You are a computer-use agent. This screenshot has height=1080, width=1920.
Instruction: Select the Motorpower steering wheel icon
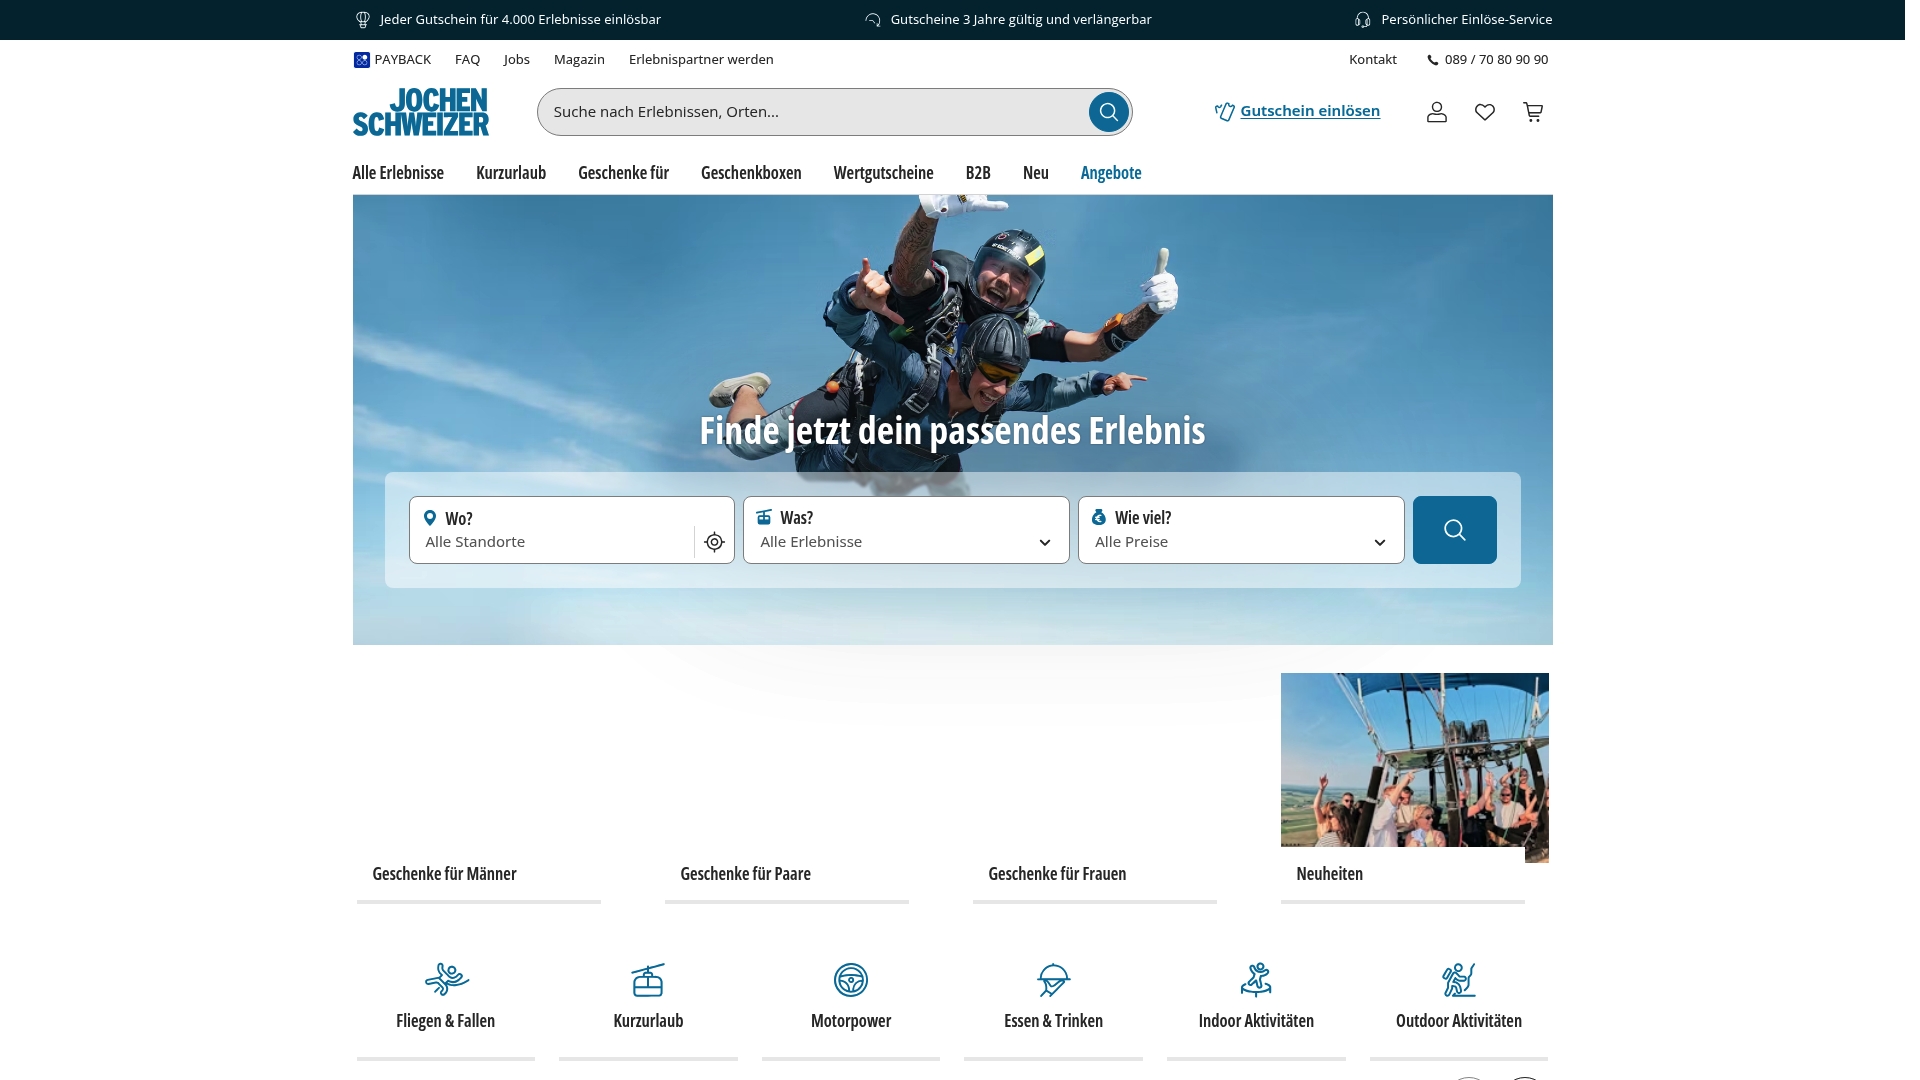click(851, 980)
